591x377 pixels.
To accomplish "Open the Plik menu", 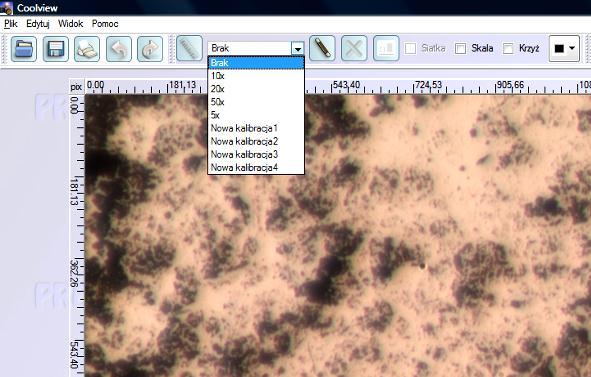I will click(x=11, y=24).
